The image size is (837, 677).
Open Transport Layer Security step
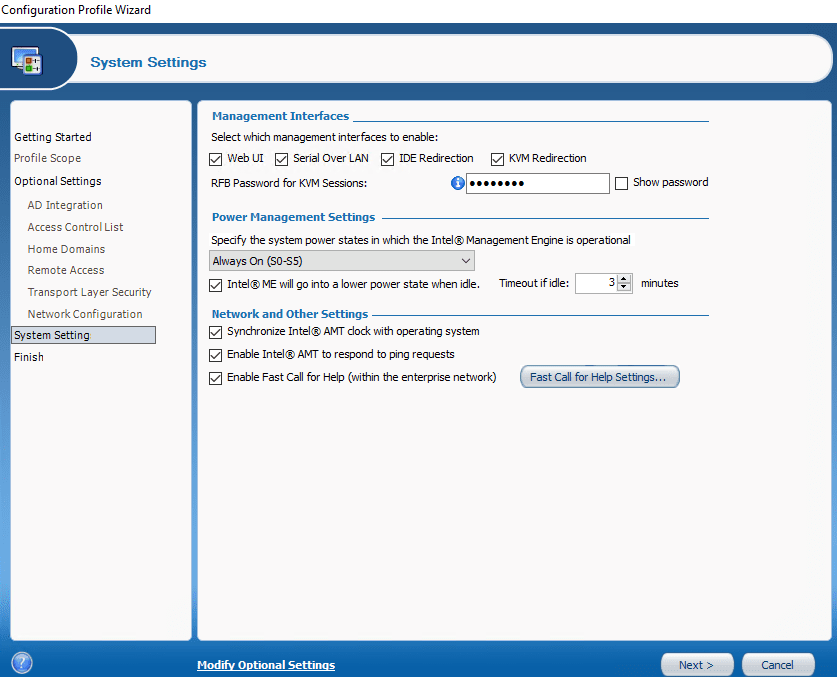90,292
